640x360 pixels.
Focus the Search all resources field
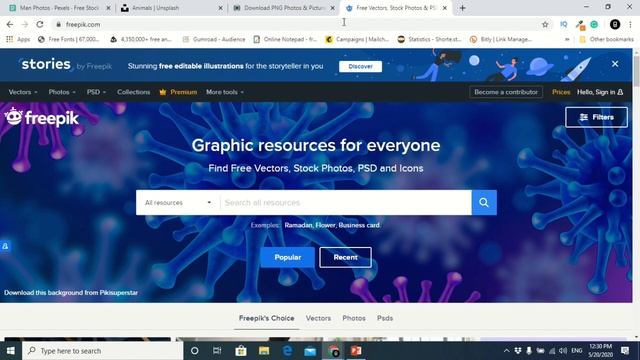click(346, 202)
